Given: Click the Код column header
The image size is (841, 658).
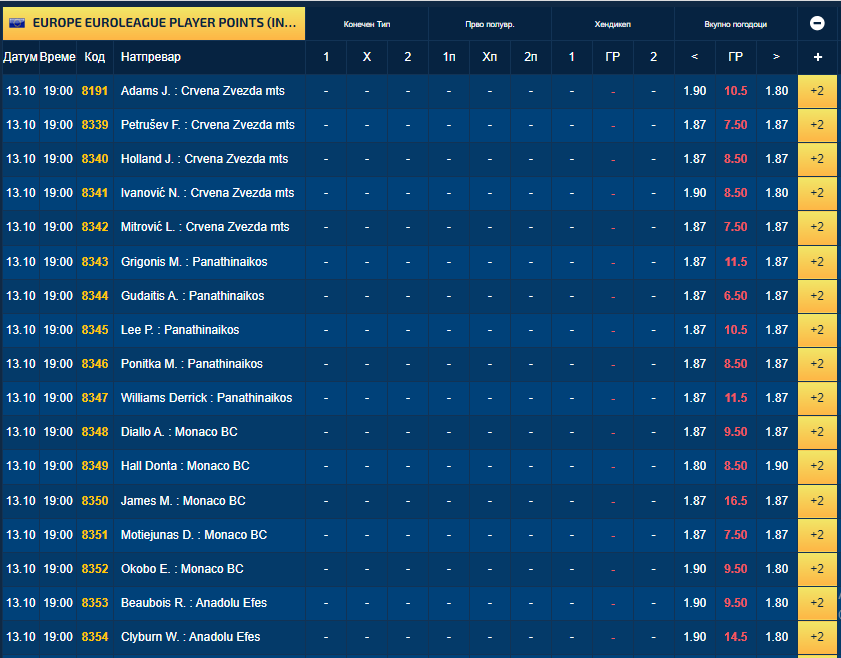Looking at the screenshot, I should [x=95, y=57].
